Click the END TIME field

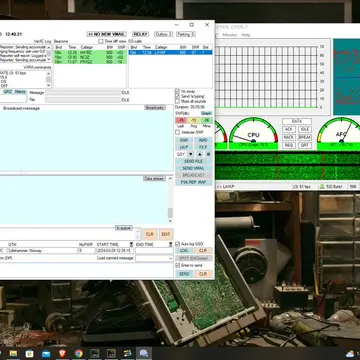[154, 251]
